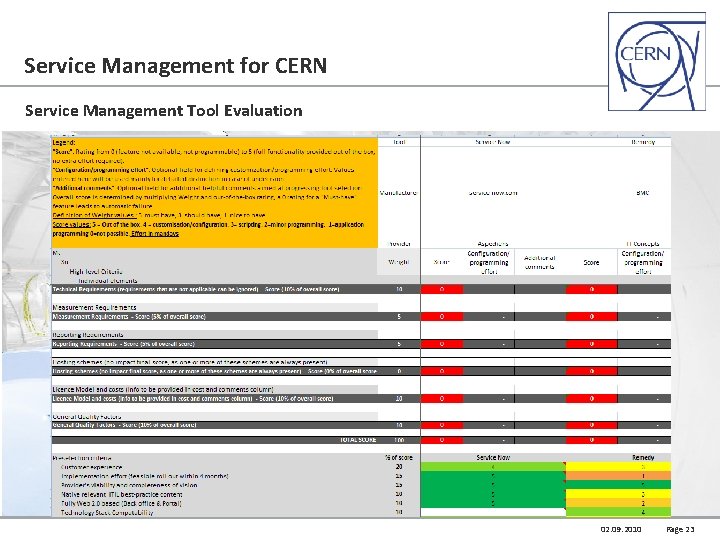Click light-gray 'Licence Model and costs' heading row

tap(214, 389)
